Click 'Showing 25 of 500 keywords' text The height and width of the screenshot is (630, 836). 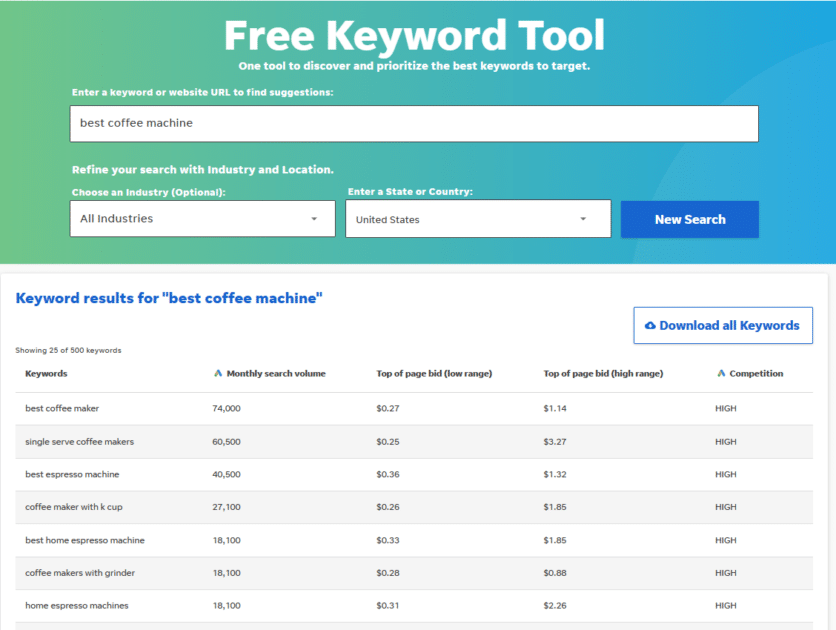click(x=68, y=350)
